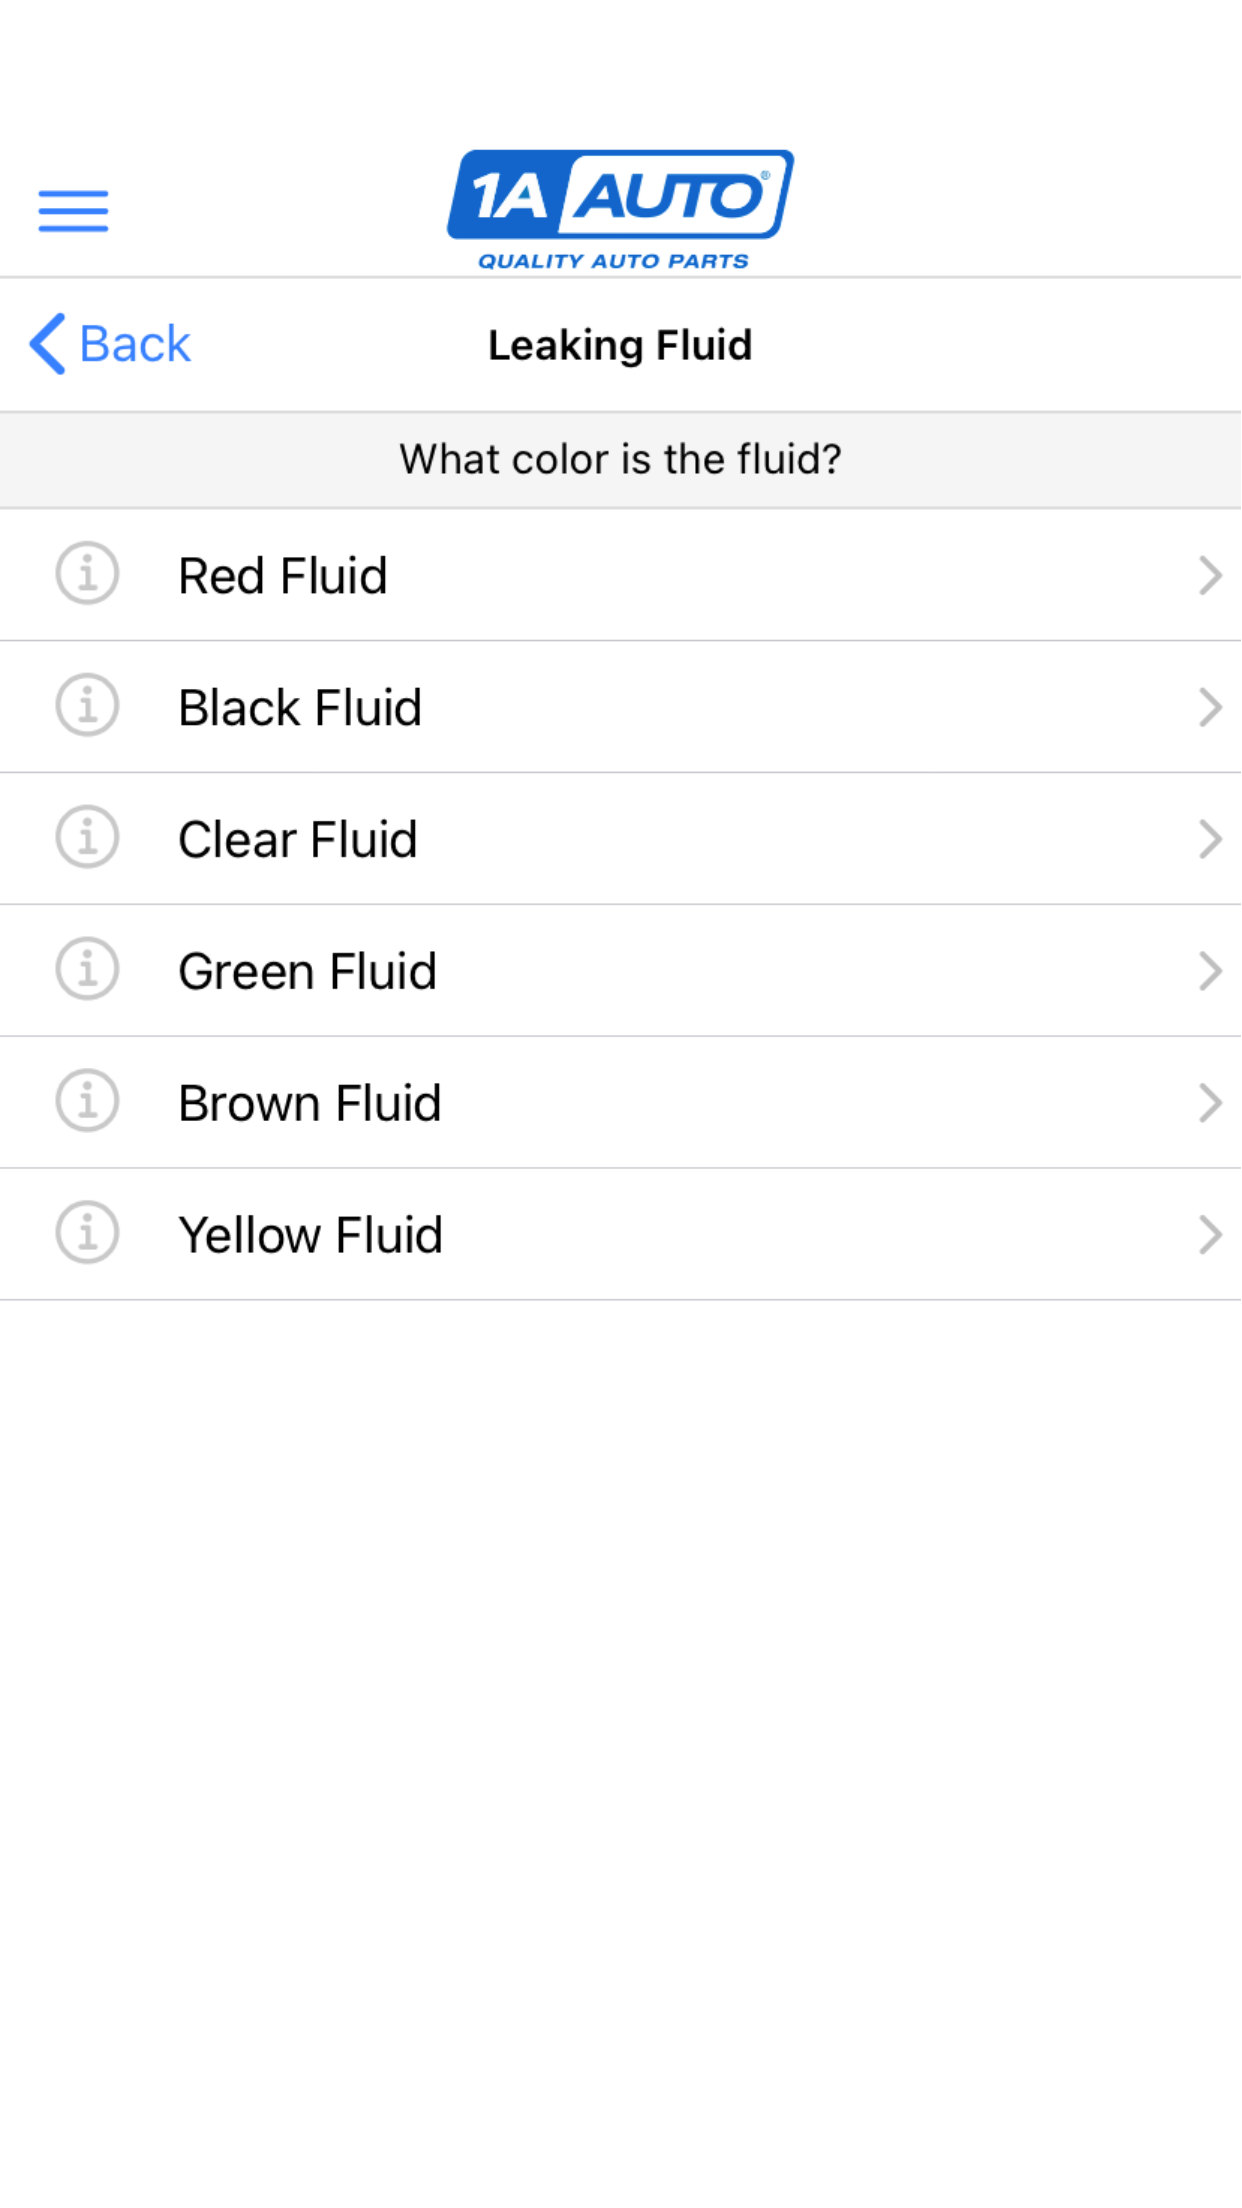Open the hamburger menu
This screenshot has height=2208, width=1242.
(x=73, y=211)
